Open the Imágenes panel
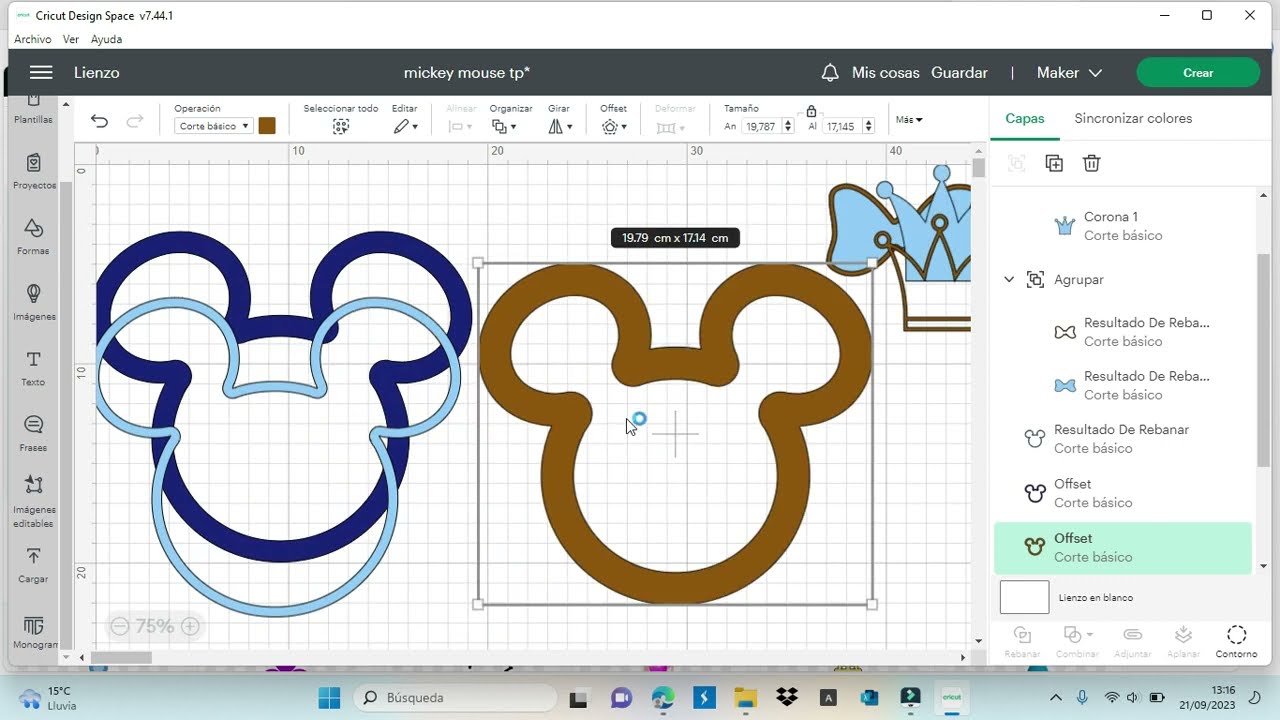 tap(33, 303)
